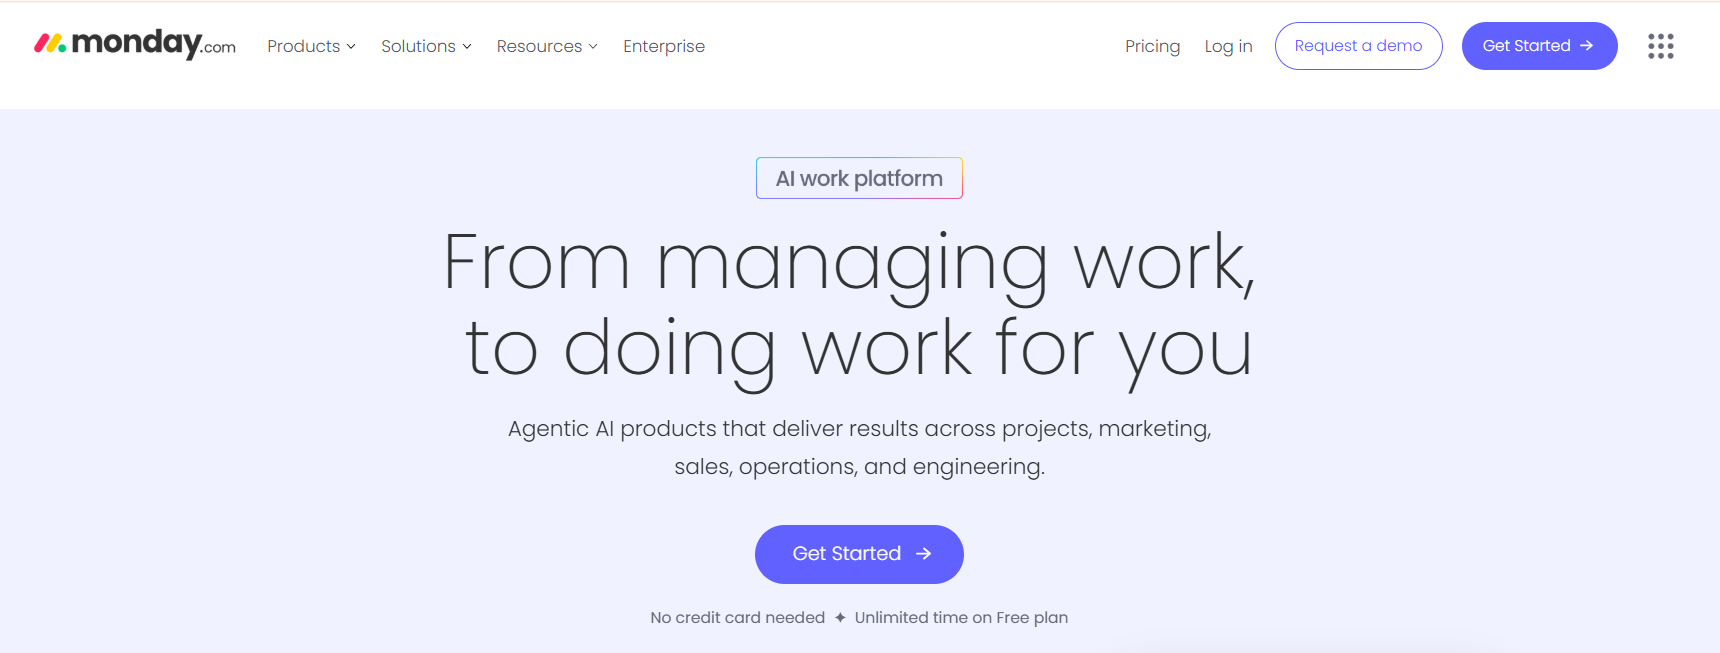Click the monday.com colorful logo mark
The height and width of the screenshot is (653, 1720).
pyautogui.click(x=50, y=43)
